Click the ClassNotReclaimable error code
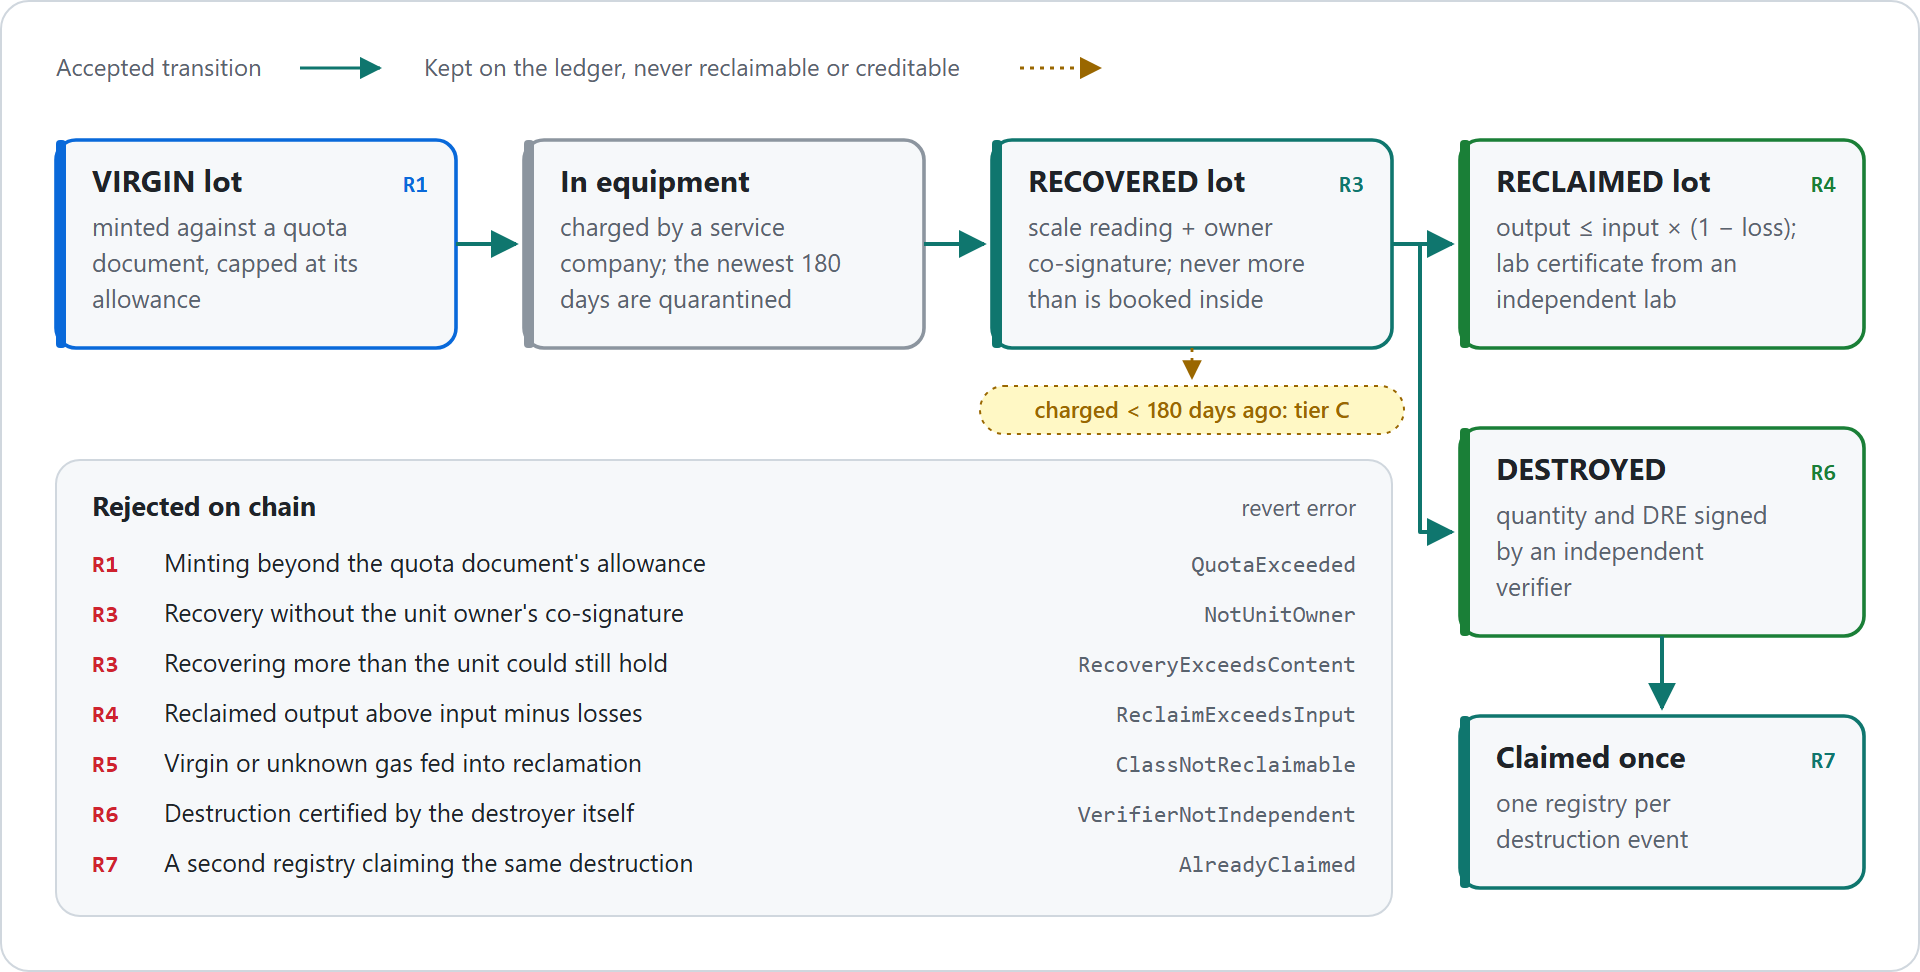 (1236, 765)
